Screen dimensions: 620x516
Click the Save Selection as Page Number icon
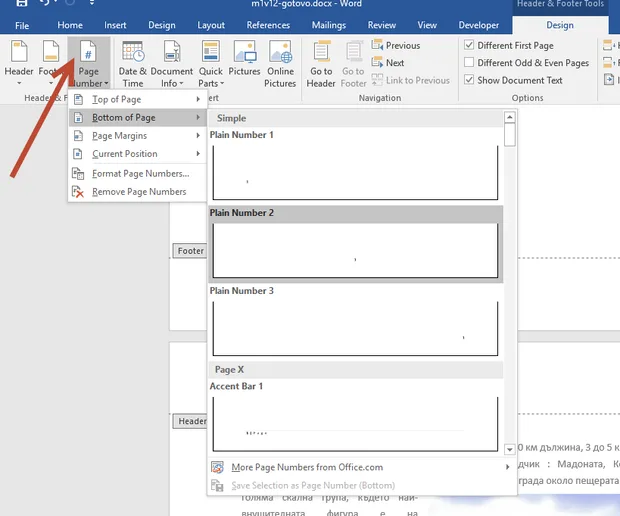[217, 485]
